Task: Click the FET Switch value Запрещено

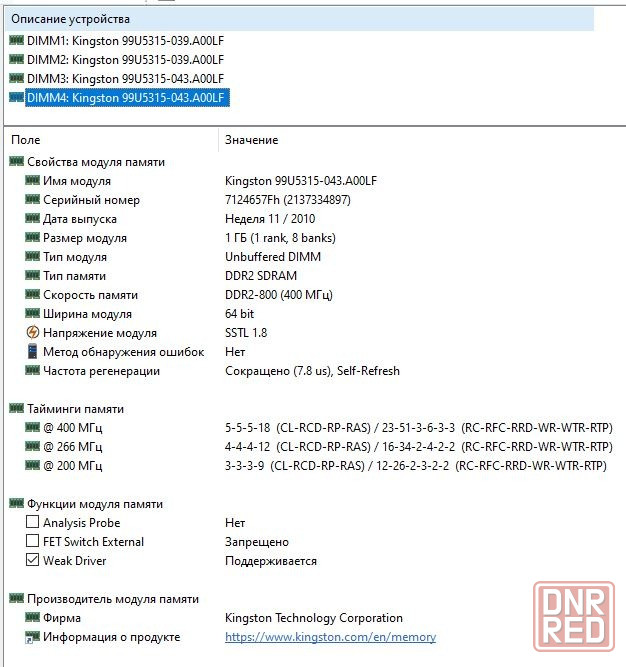Action: click(x=257, y=542)
